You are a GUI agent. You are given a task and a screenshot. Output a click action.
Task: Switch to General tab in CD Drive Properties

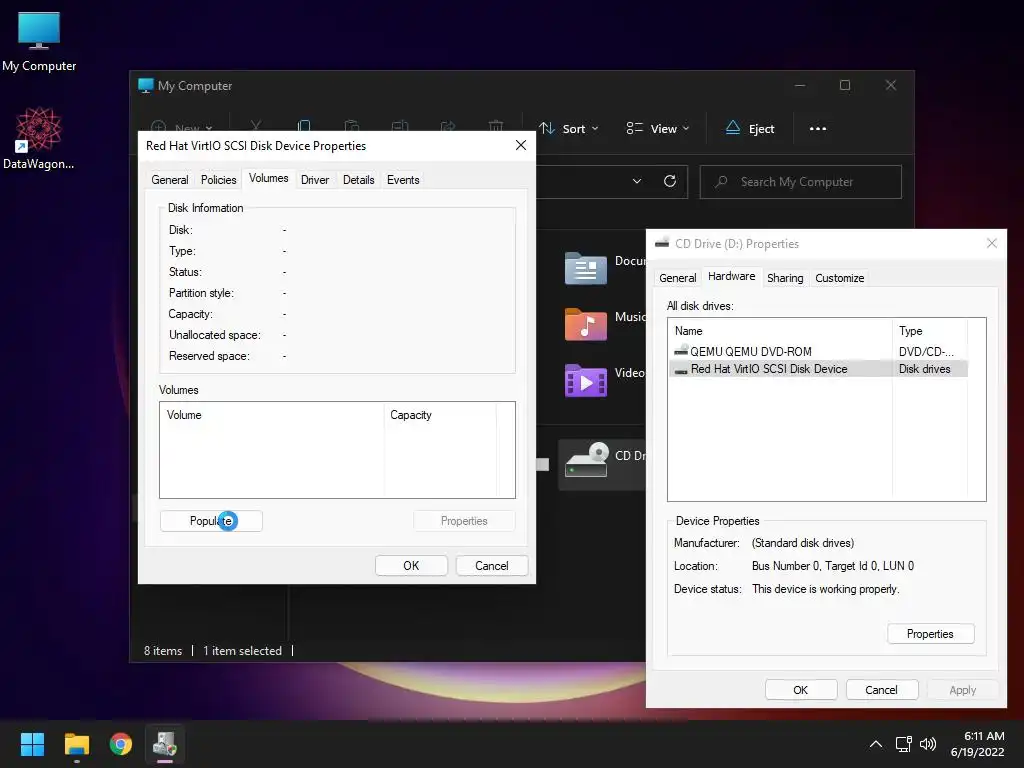(677, 278)
